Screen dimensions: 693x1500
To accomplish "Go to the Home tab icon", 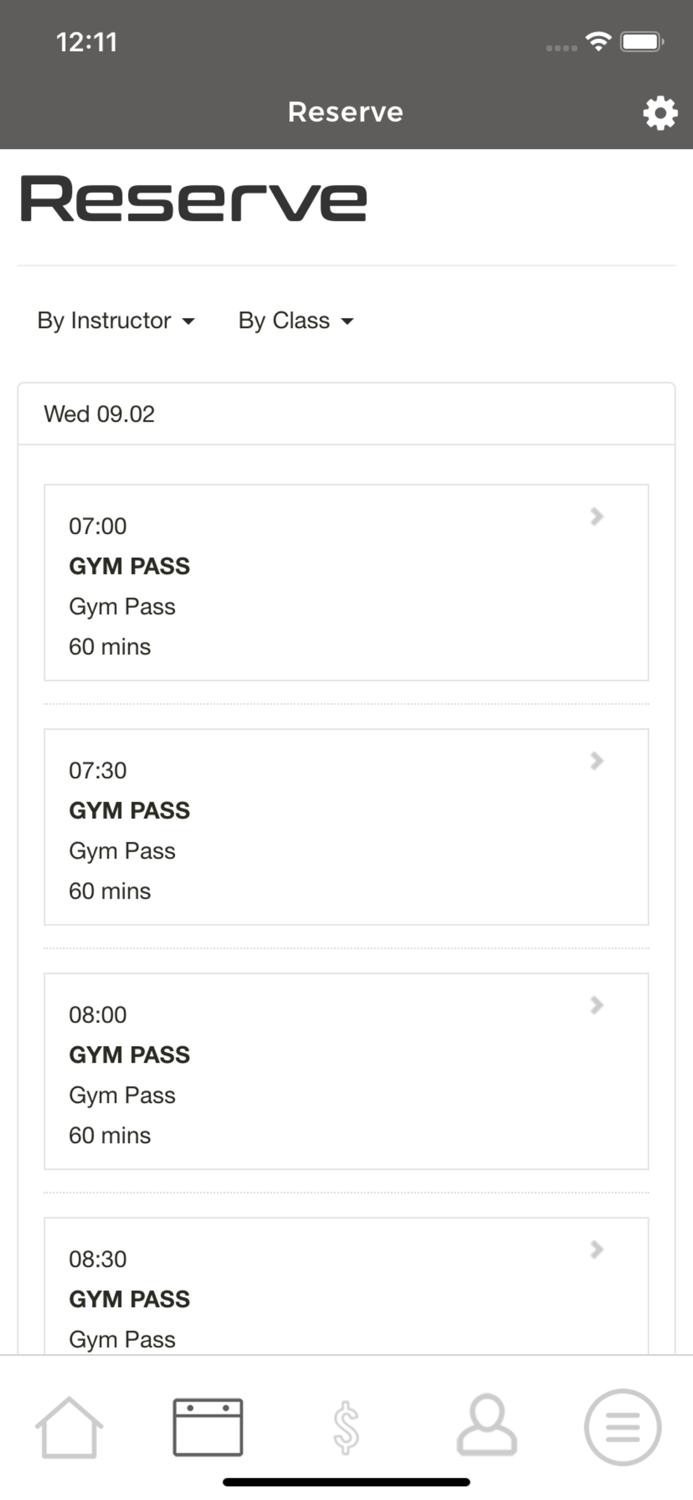I will (69, 1427).
